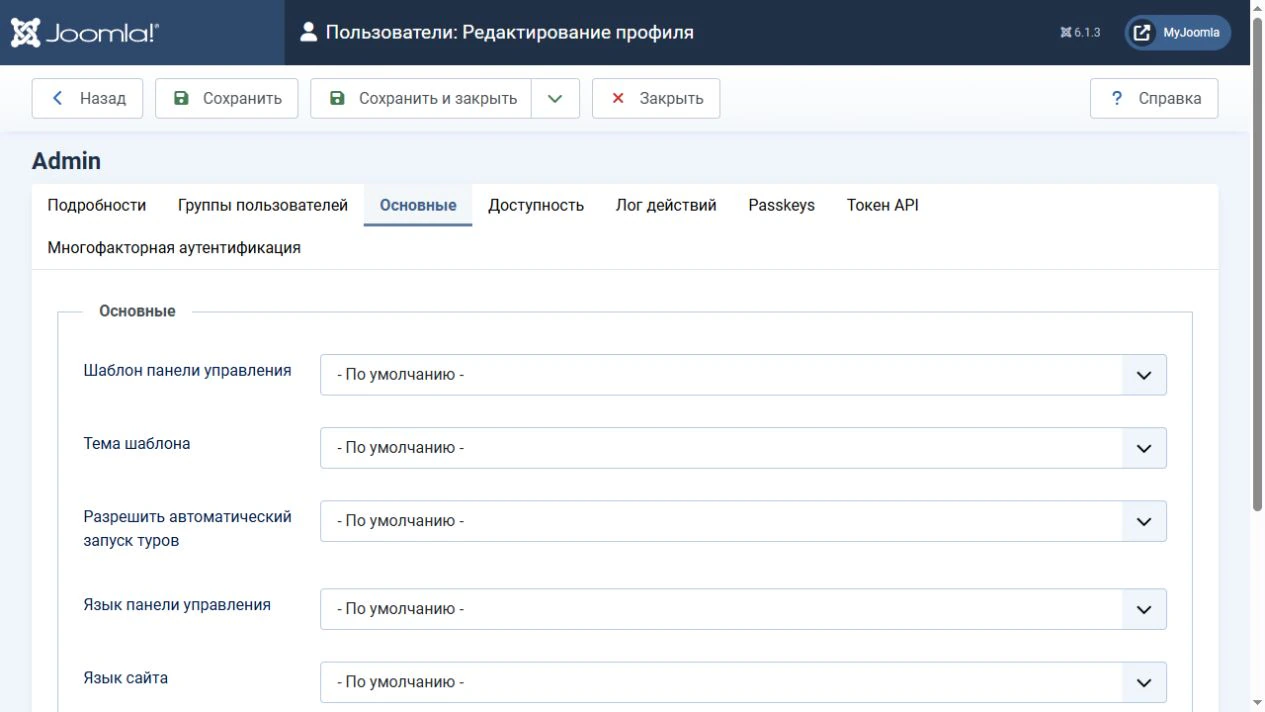This screenshot has height=712, width=1265.
Task: Click the Joomla! logo
Action: 85,33
